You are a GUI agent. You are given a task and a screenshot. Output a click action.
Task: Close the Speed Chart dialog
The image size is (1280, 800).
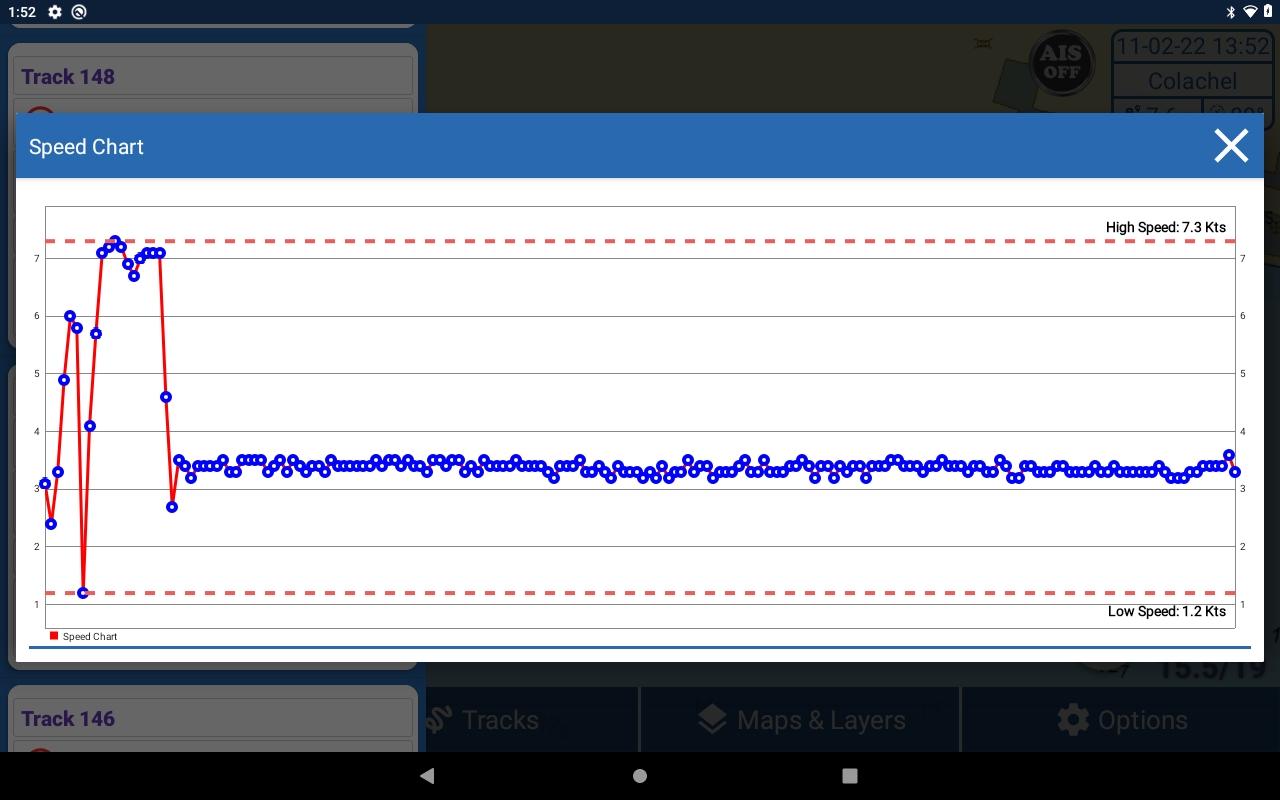(x=1231, y=146)
